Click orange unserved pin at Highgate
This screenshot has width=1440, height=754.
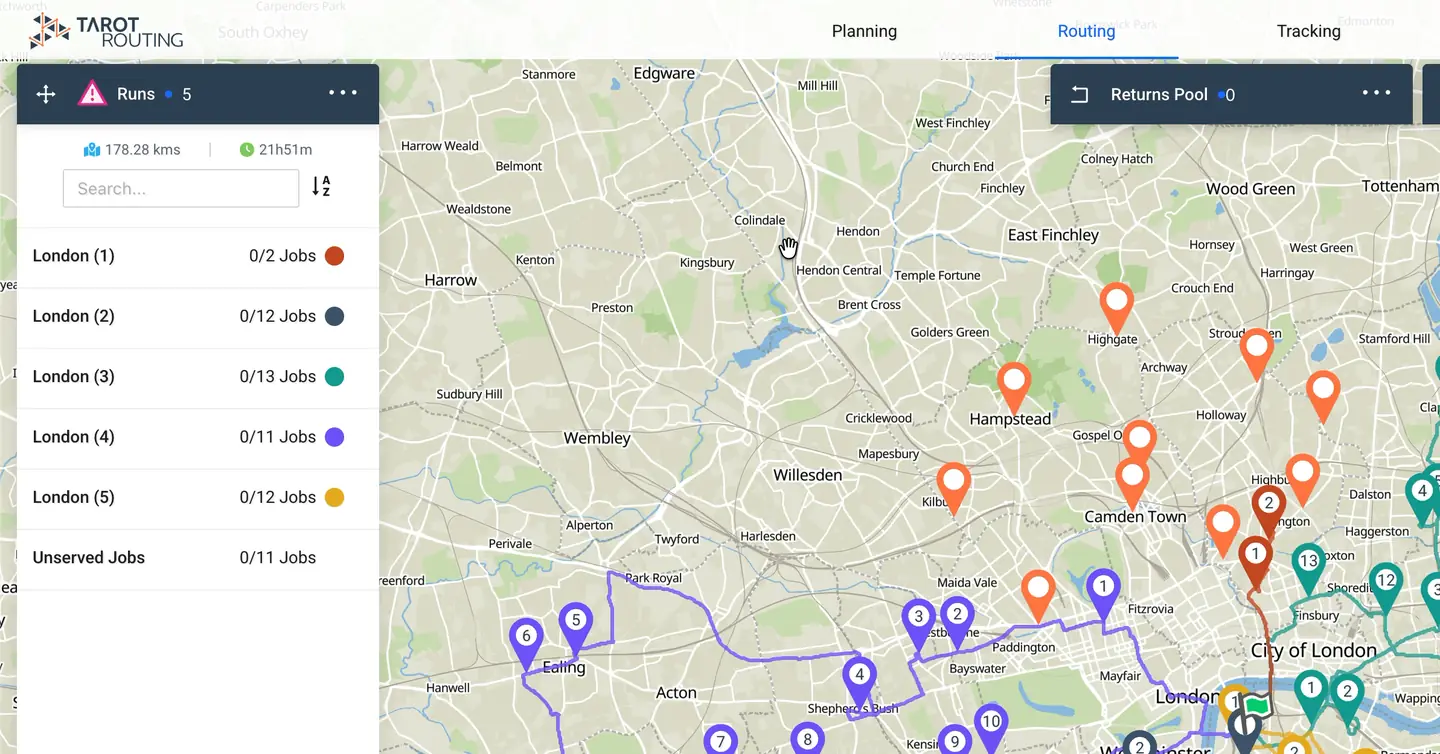tap(1116, 307)
